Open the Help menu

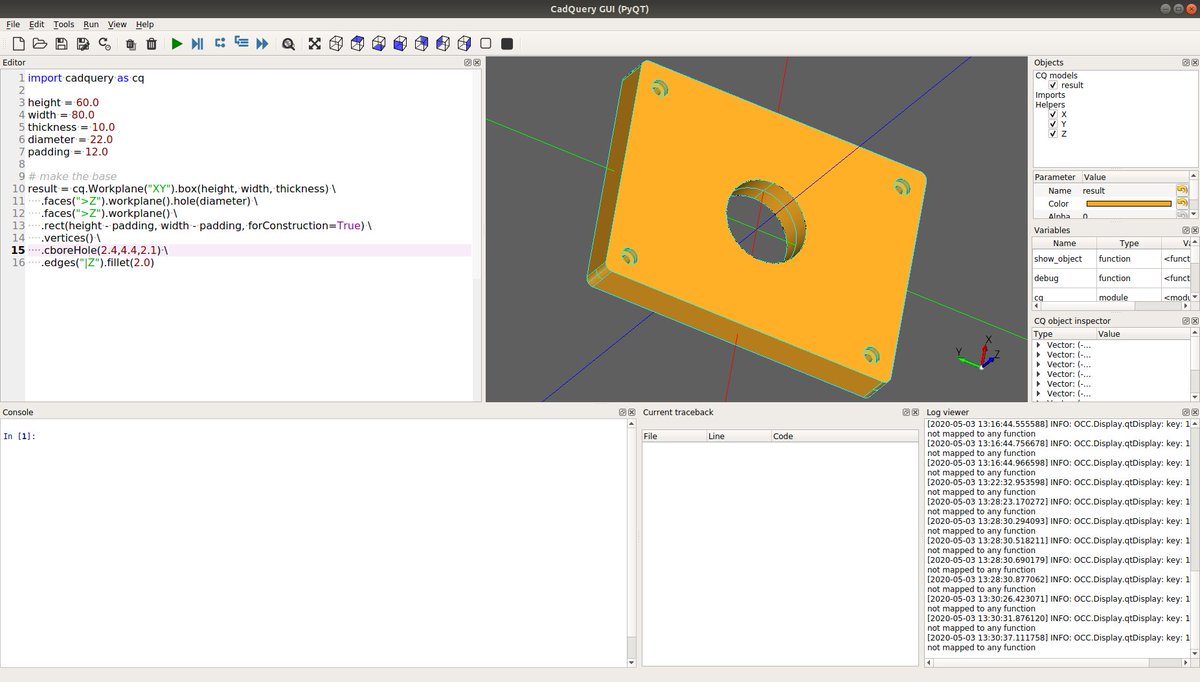pyautogui.click(x=145, y=24)
